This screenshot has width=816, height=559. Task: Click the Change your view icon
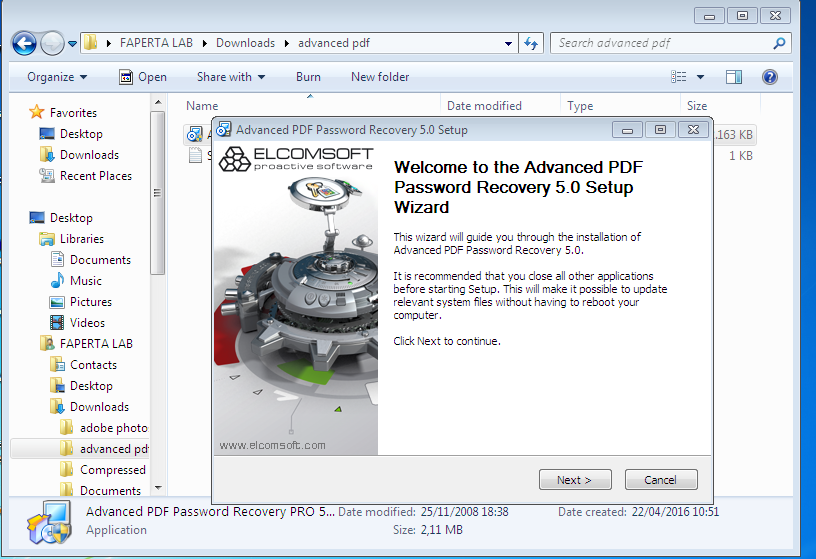pos(679,77)
